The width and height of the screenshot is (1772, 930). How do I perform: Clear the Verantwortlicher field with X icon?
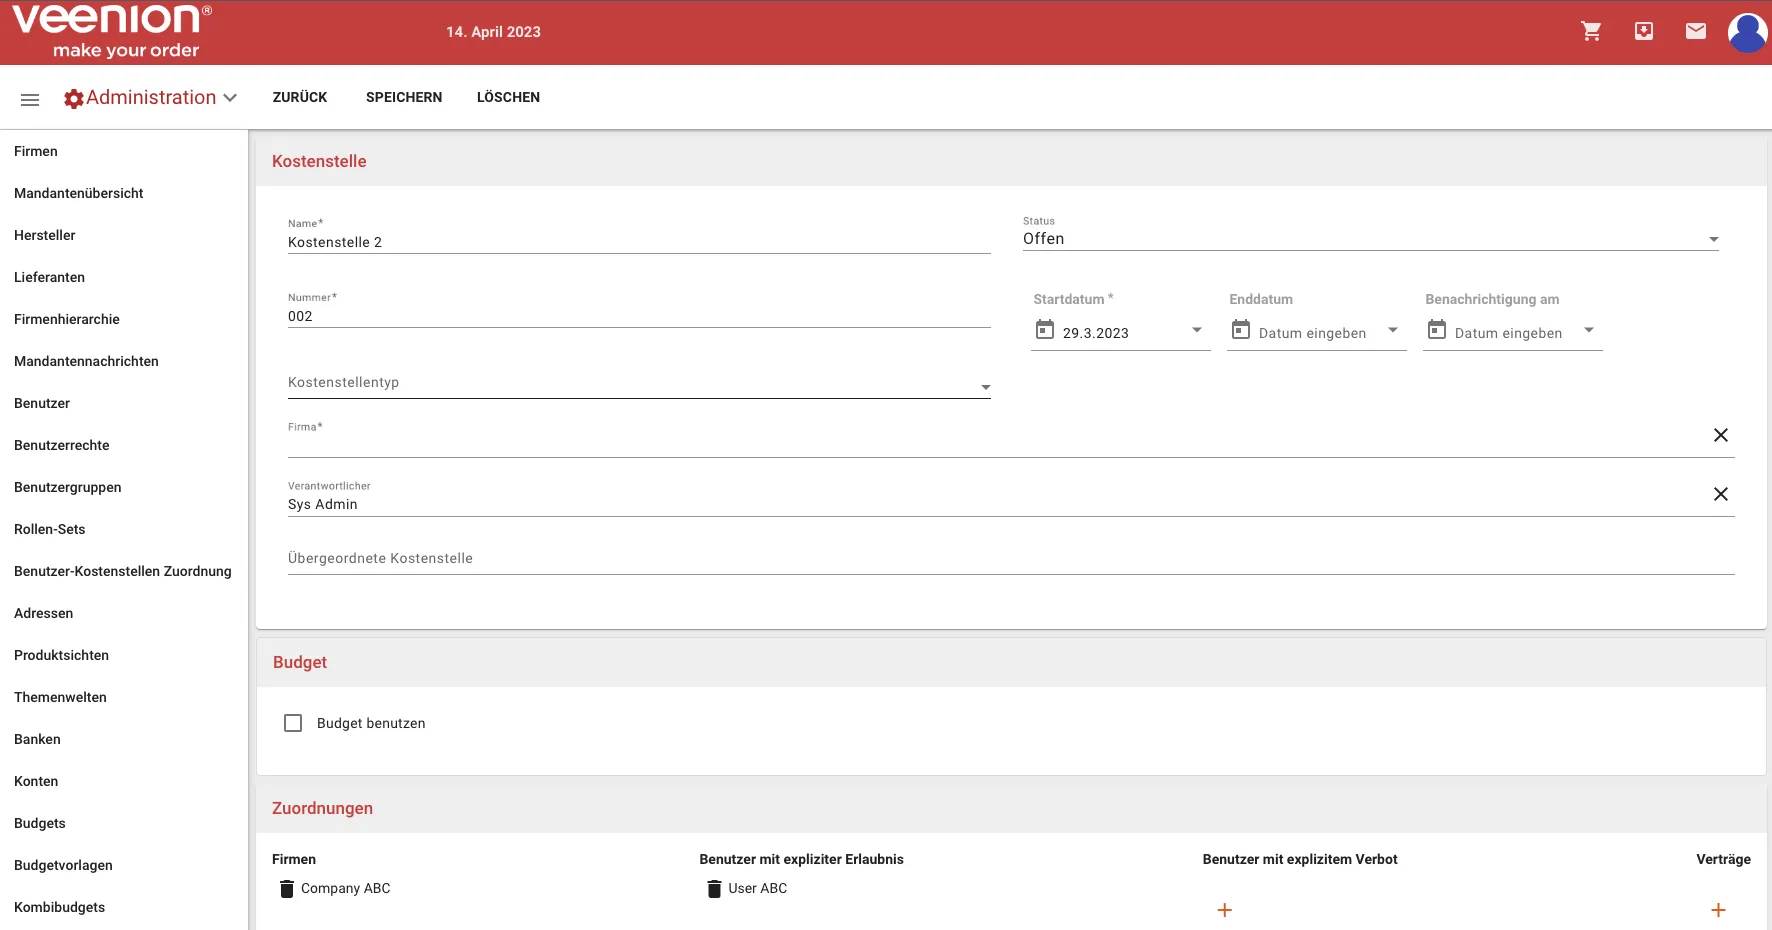click(x=1720, y=494)
